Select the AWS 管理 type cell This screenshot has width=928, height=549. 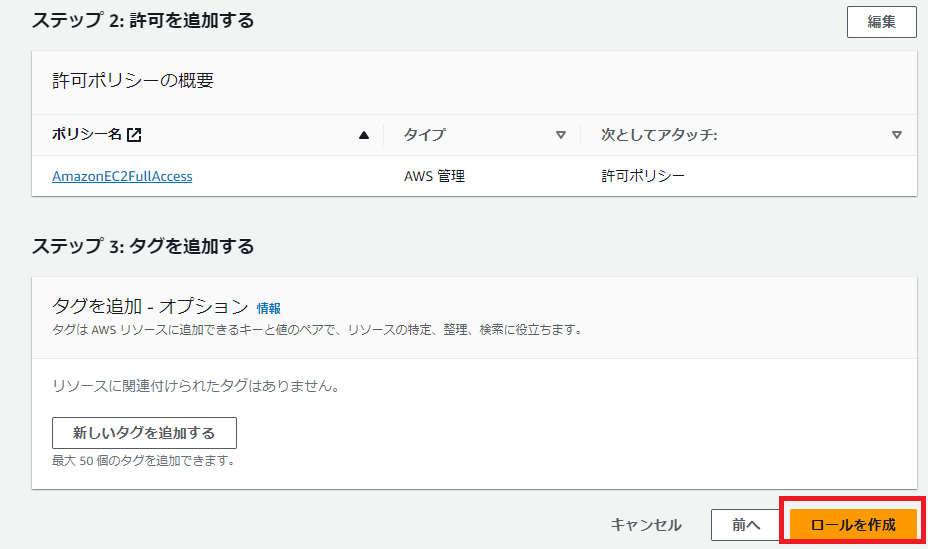[x=434, y=176]
